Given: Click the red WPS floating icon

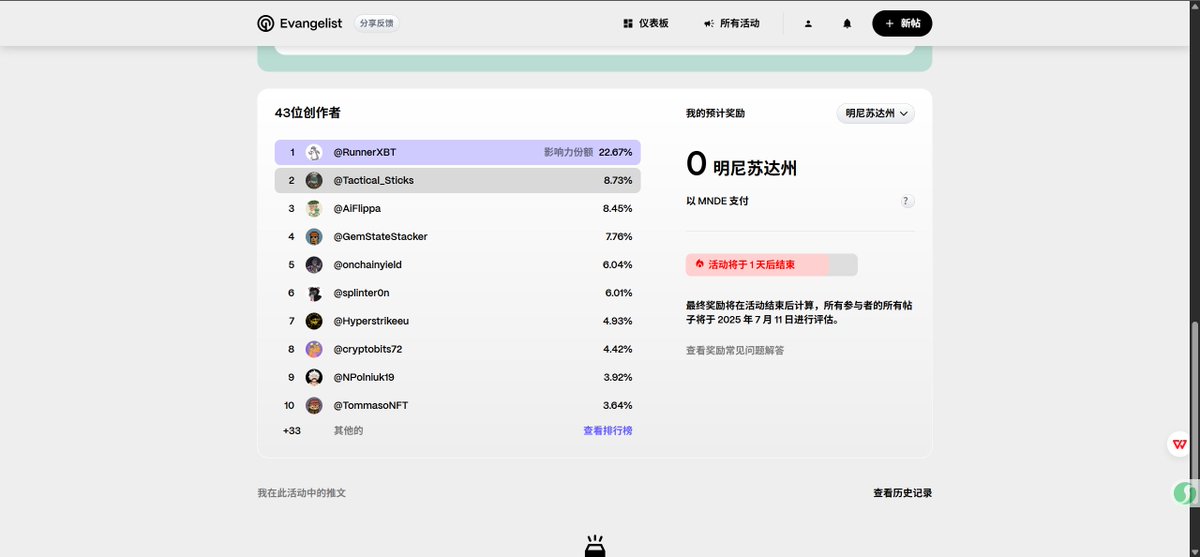Looking at the screenshot, I should click(x=1180, y=445).
